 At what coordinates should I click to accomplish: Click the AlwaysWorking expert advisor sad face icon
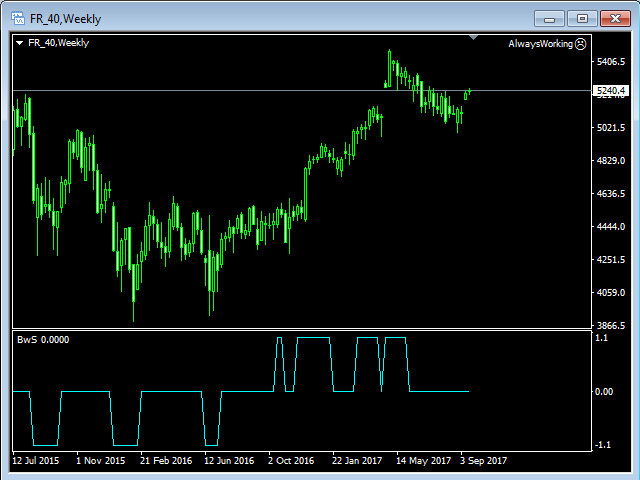click(x=581, y=43)
